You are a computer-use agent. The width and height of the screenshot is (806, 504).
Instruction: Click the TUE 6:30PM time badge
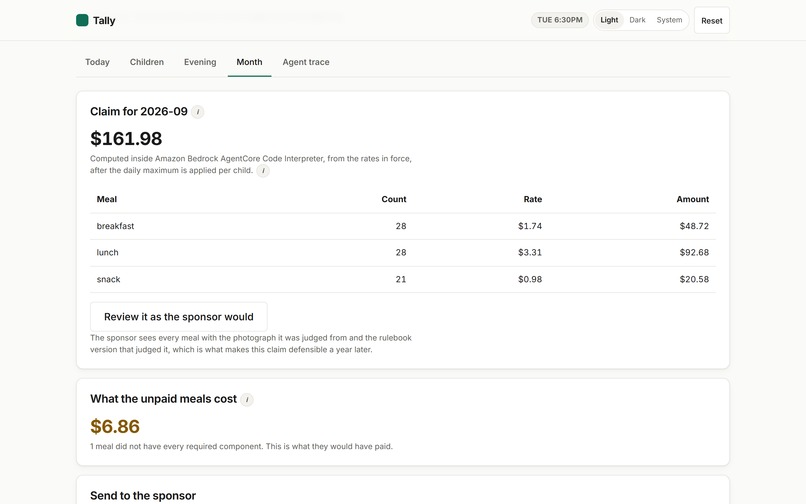(559, 20)
